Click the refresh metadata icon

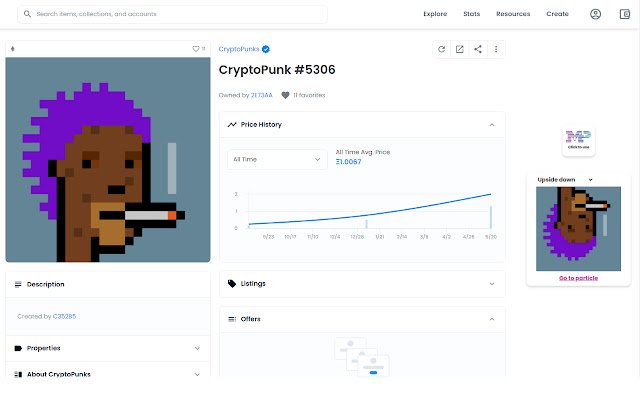[441, 49]
